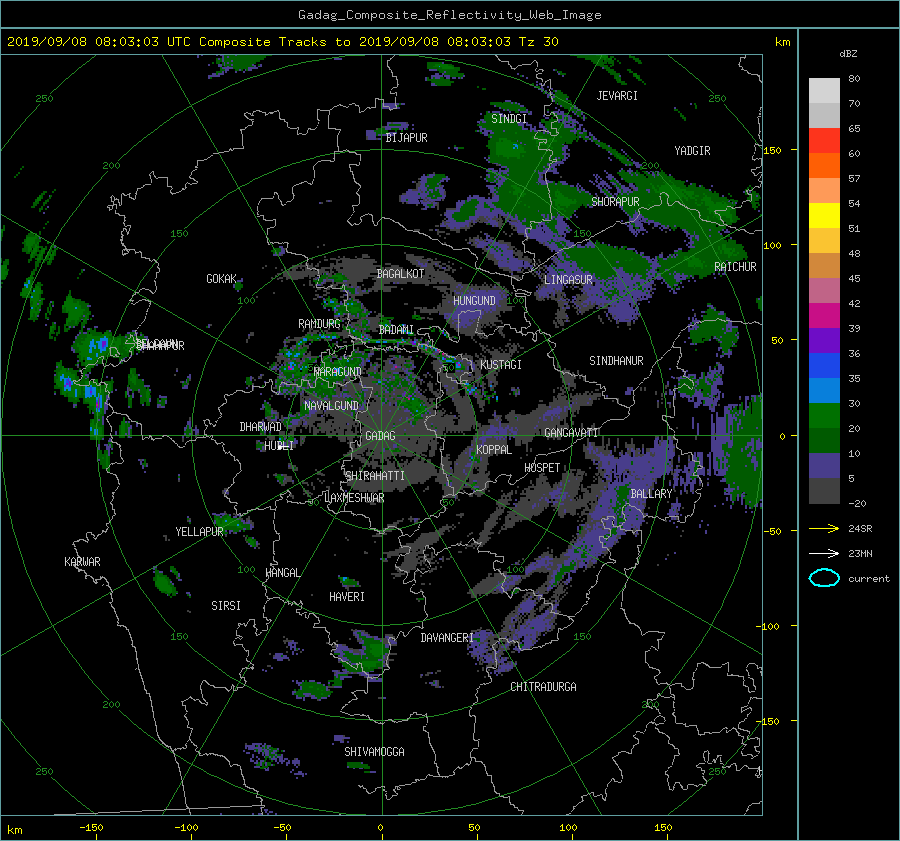The image size is (900, 841).
Task: Click the SINDGI city label
Action: (509, 118)
